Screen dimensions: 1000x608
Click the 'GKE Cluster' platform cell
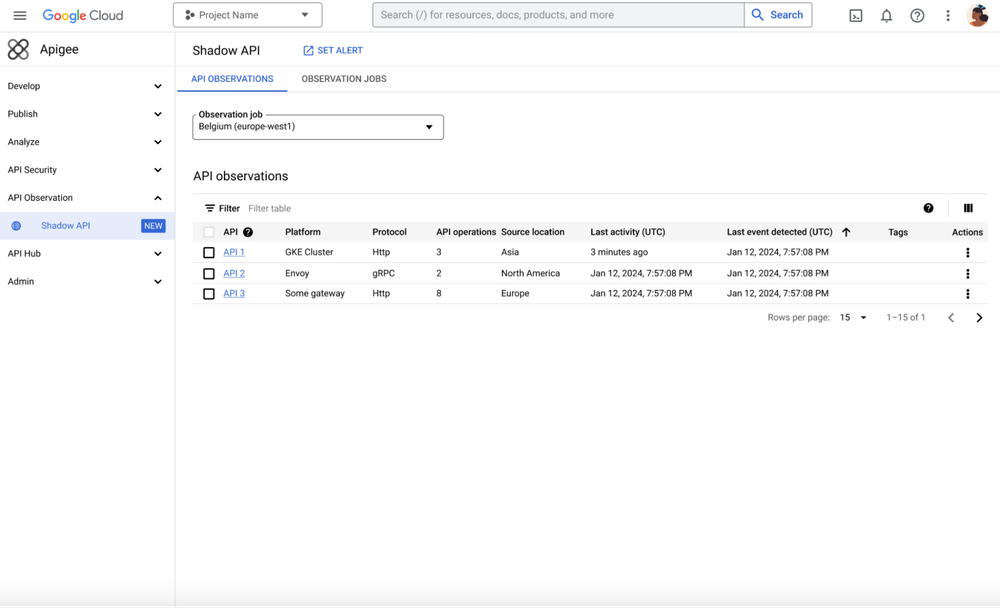coord(309,253)
